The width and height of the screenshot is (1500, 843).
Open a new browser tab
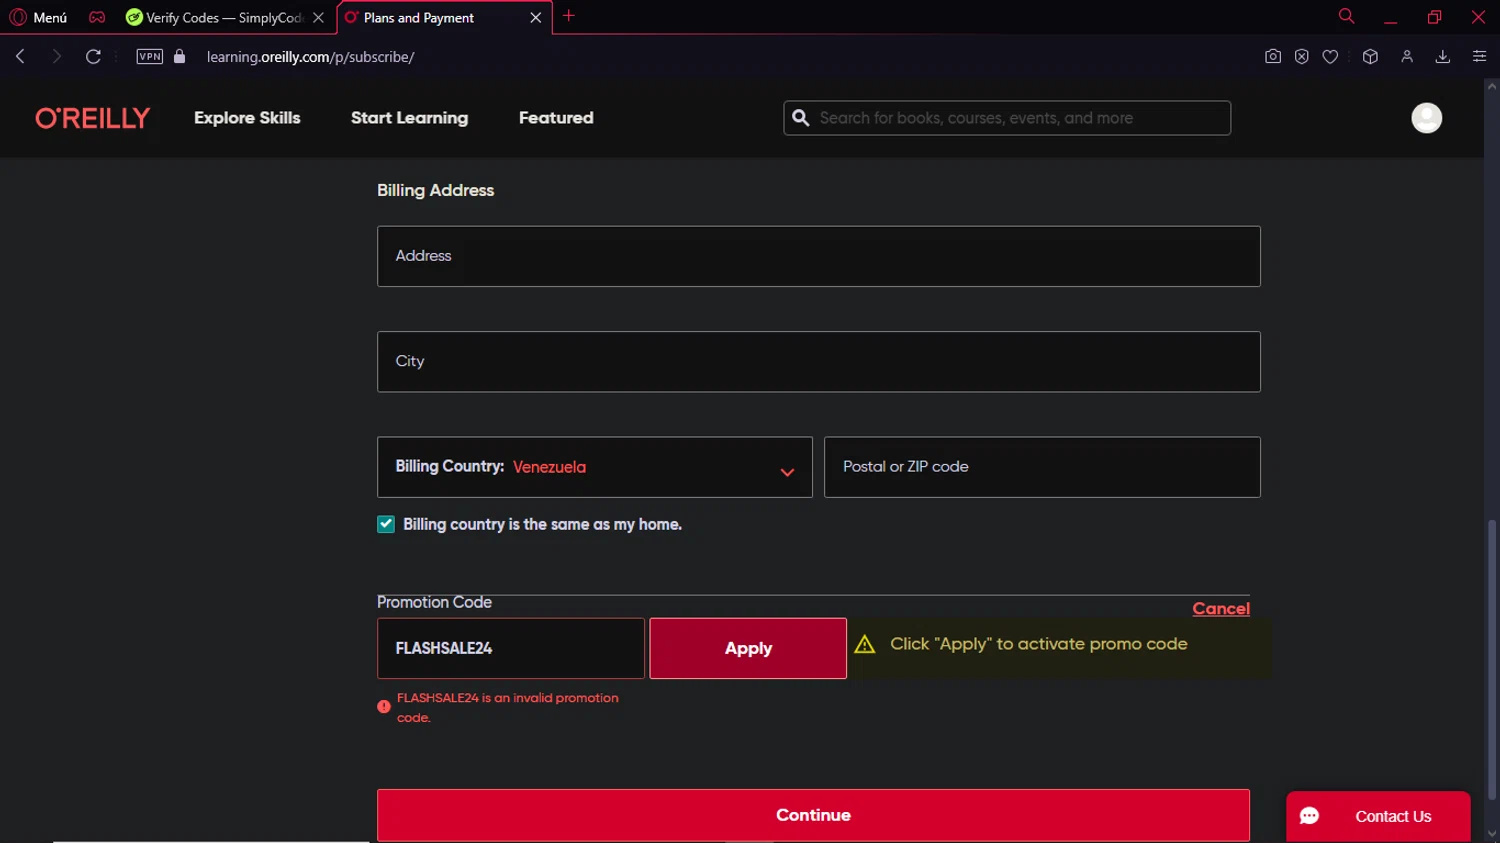pos(569,16)
